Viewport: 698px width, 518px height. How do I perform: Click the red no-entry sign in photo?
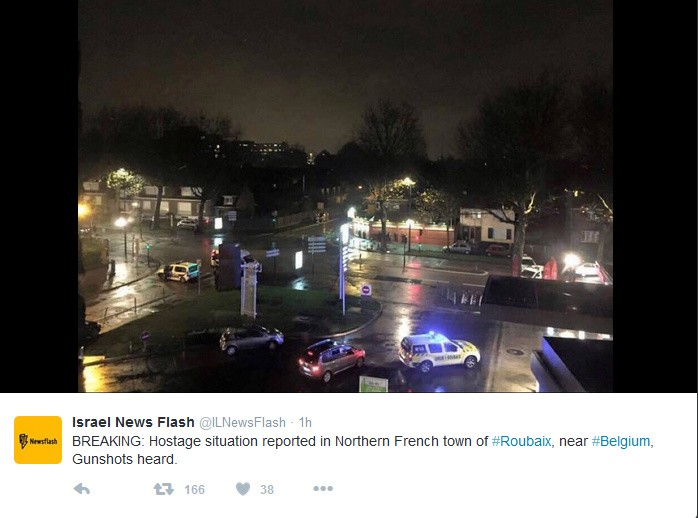point(366,290)
